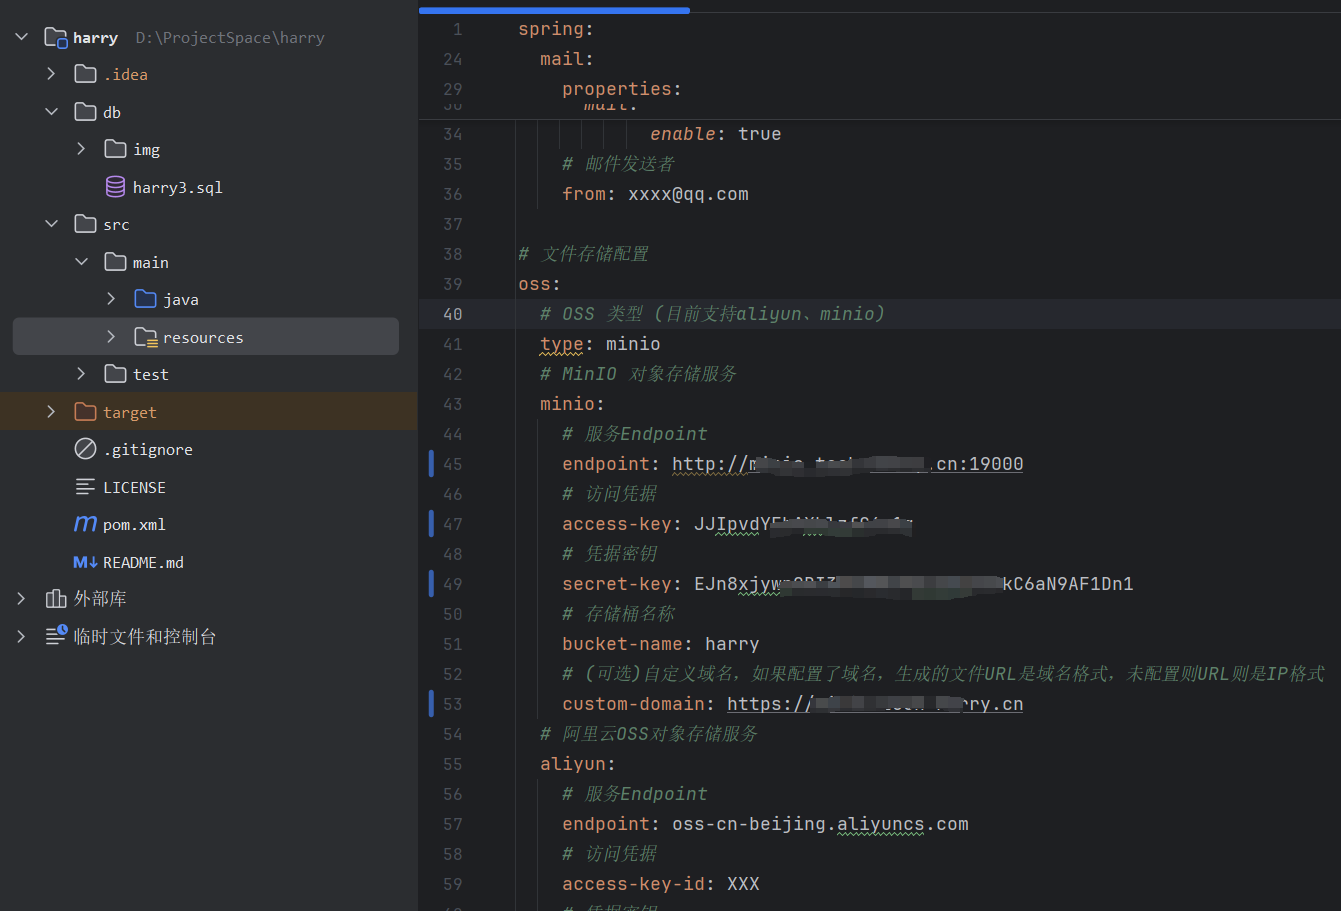Viewport: 1341px width, 911px height.
Task: Click the Maven pom.xml icon
Action: [x=86, y=524]
